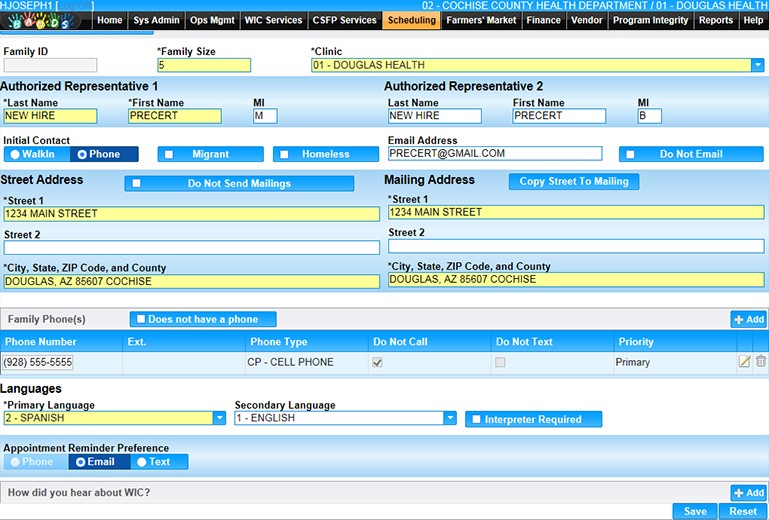Save the family record
Image resolution: width=769 pixels, height=520 pixels.
tap(694, 511)
